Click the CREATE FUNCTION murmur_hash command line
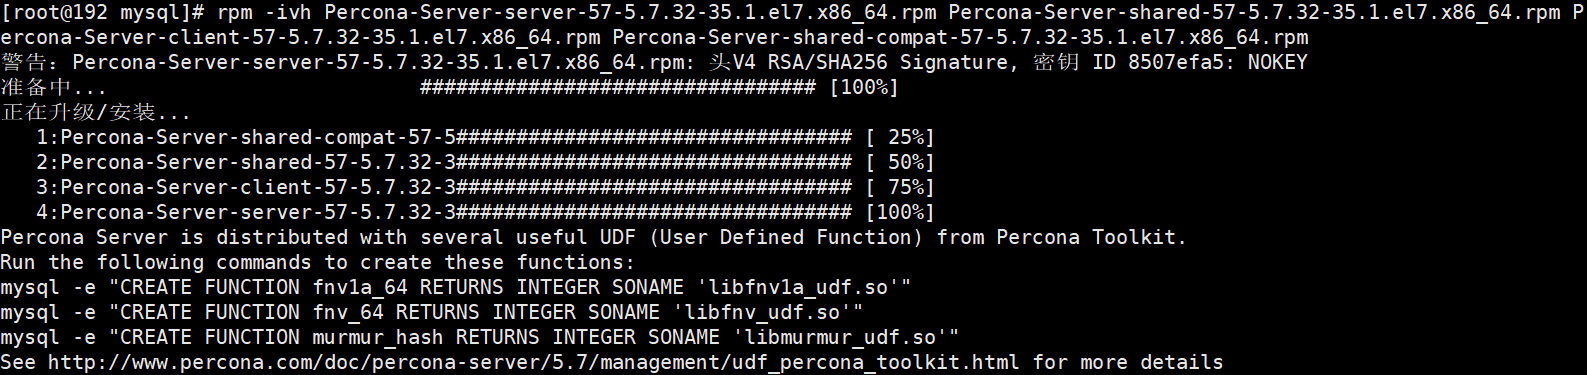 click(480, 337)
